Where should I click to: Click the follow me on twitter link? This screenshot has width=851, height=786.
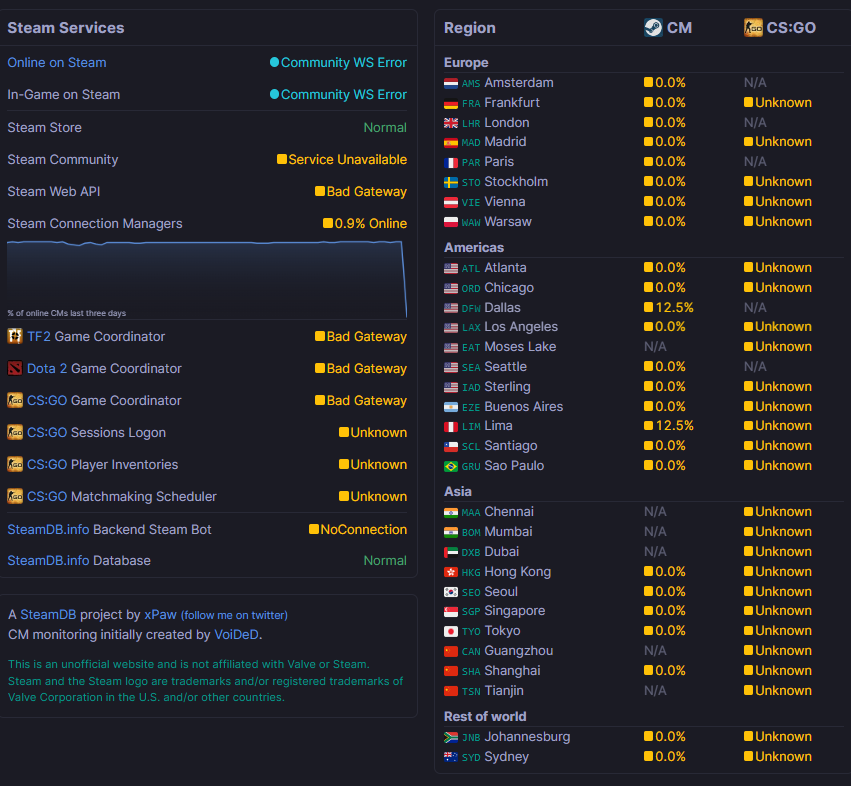(234, 615)
